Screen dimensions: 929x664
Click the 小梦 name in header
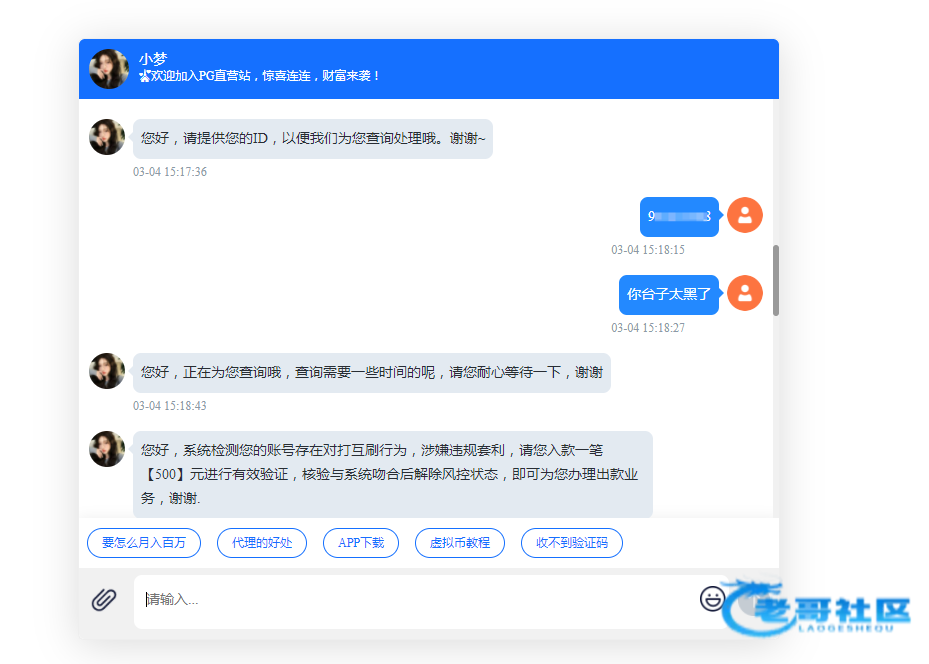click(153, 59)
